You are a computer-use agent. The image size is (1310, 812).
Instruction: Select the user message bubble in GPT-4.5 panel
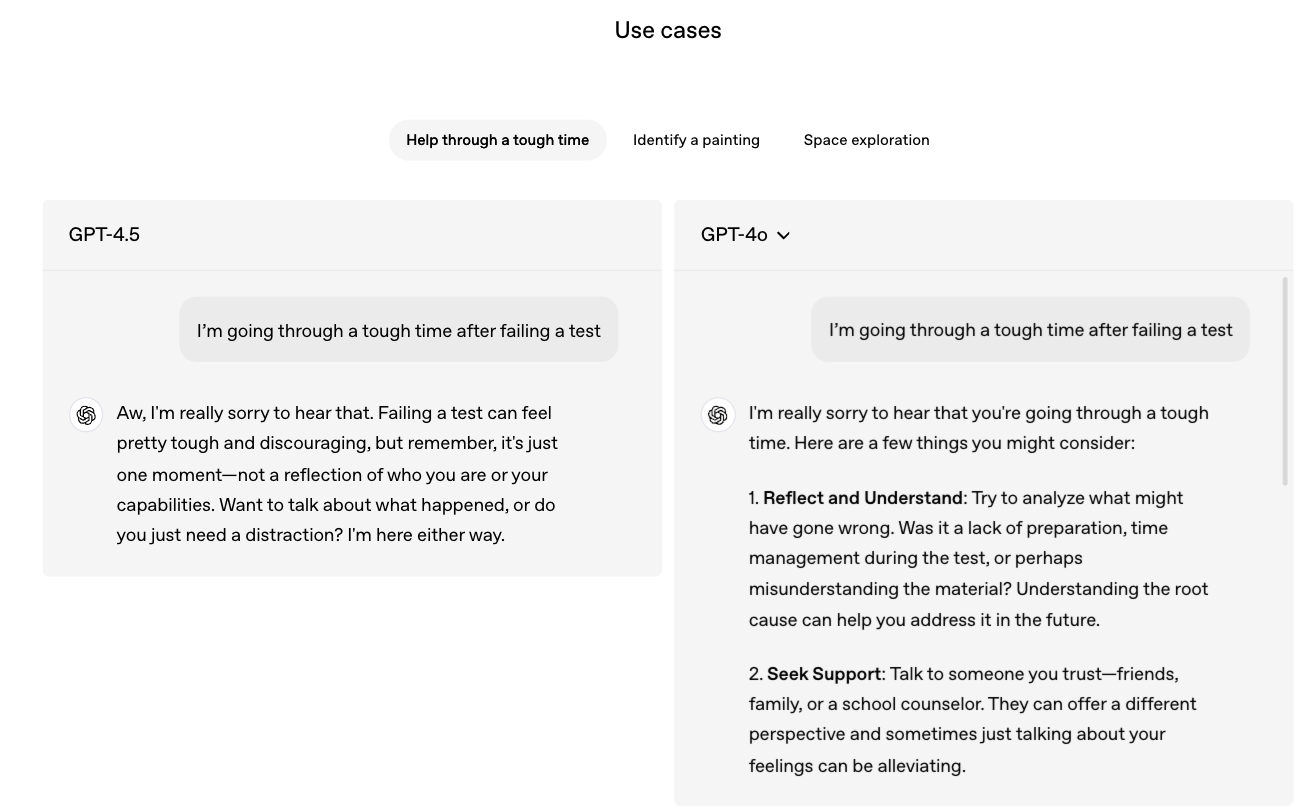pos(398,330)
